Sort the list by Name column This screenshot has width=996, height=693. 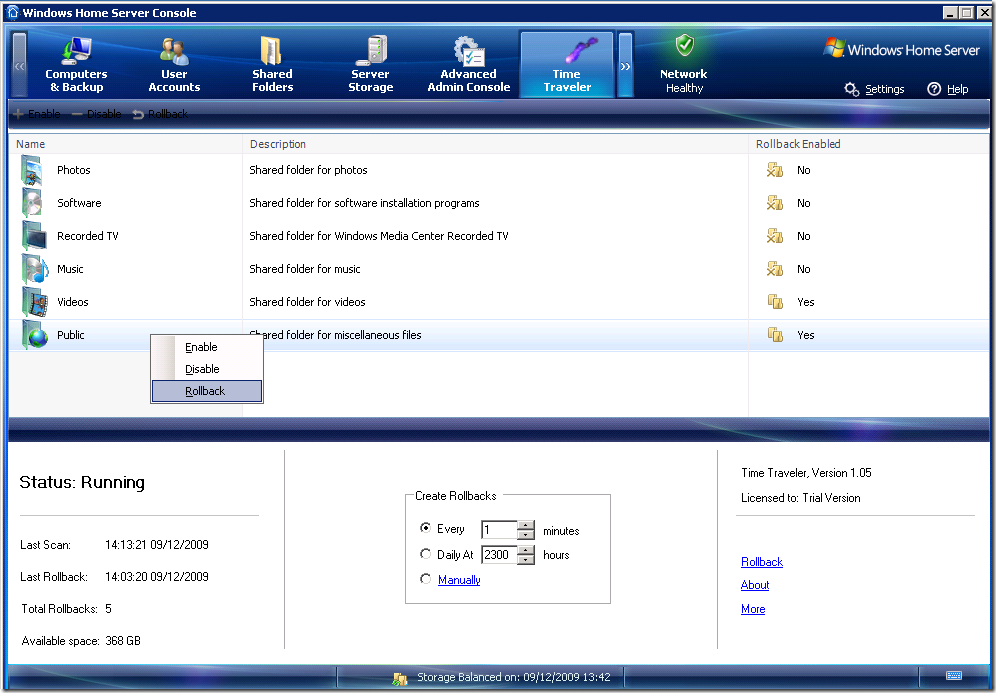click(x=125, y=144)
